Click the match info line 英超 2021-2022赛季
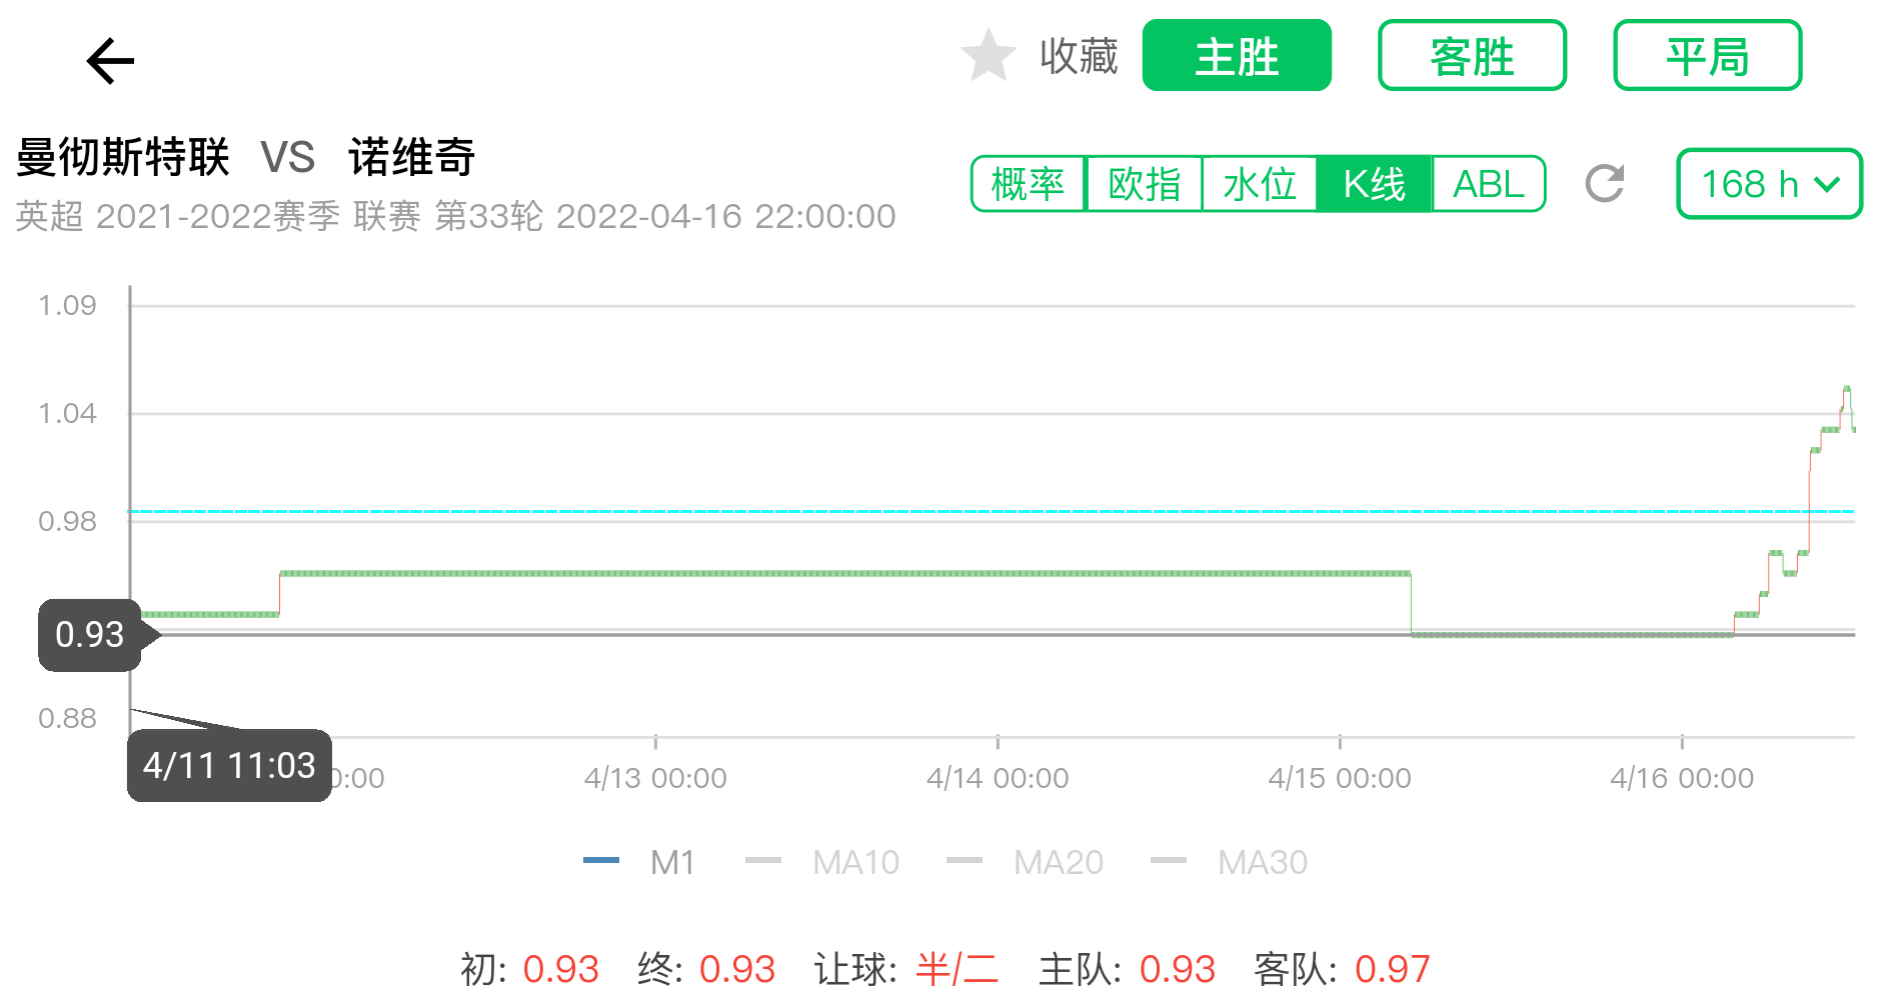This screenshot has height=1003, width=1898. [x=456, y=216]
